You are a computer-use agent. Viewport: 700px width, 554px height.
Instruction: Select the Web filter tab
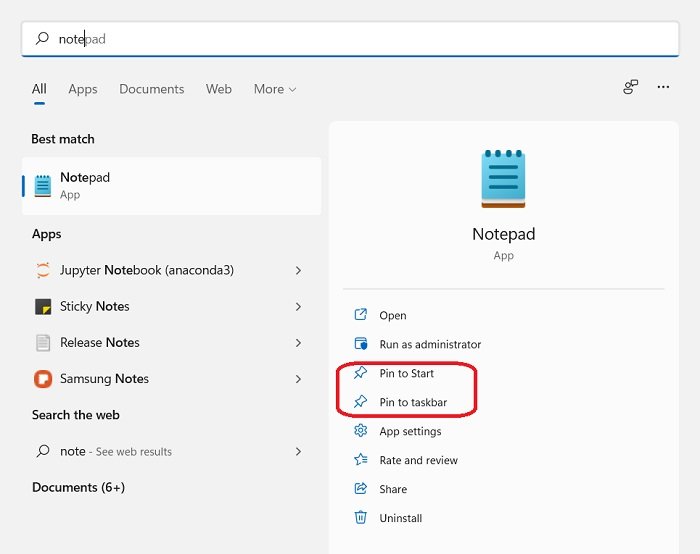tap(219, 89)
